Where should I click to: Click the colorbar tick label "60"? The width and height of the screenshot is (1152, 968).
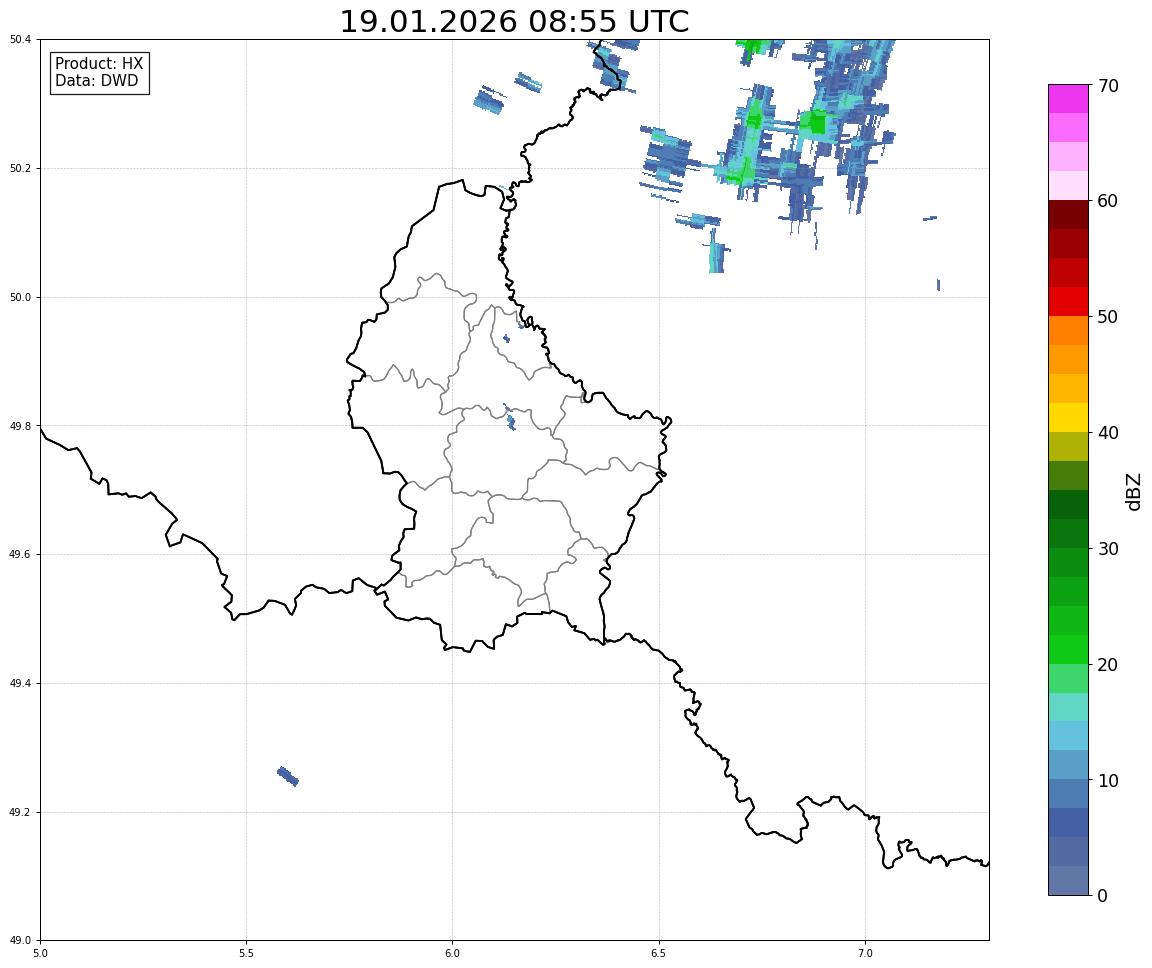pos(1108,201)
